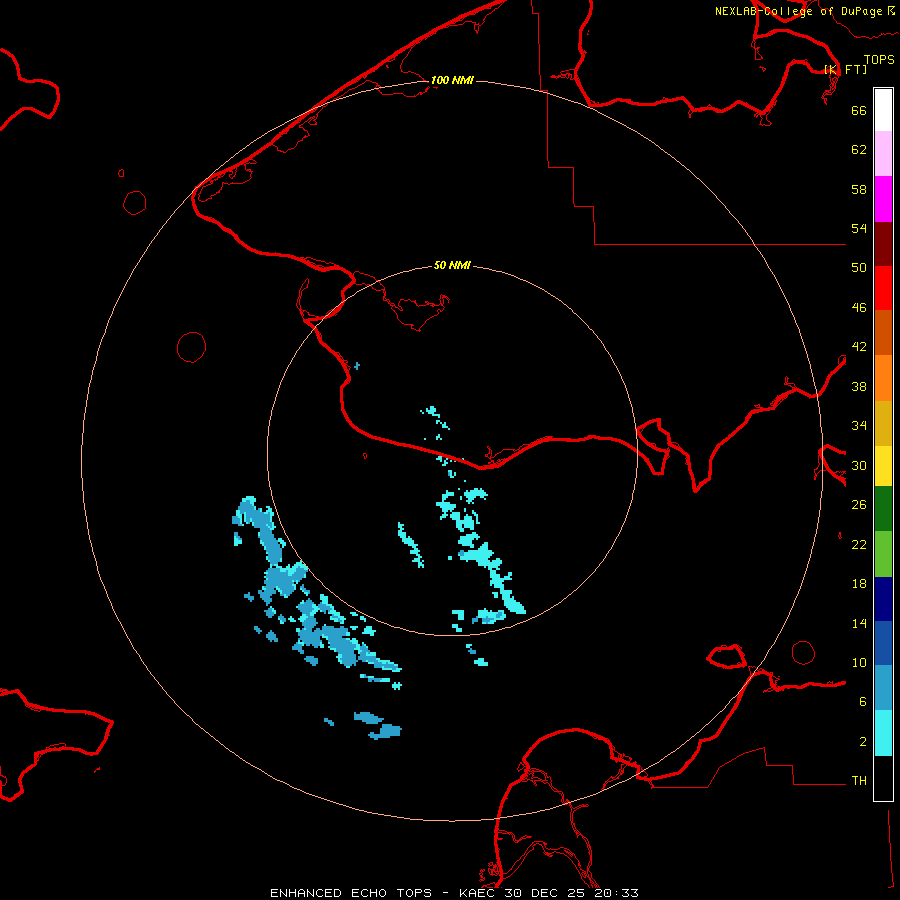The height and width of the screenshot is (900, 900).
Task: Click the medium blue legend swatch
Action: pos(883,643)
